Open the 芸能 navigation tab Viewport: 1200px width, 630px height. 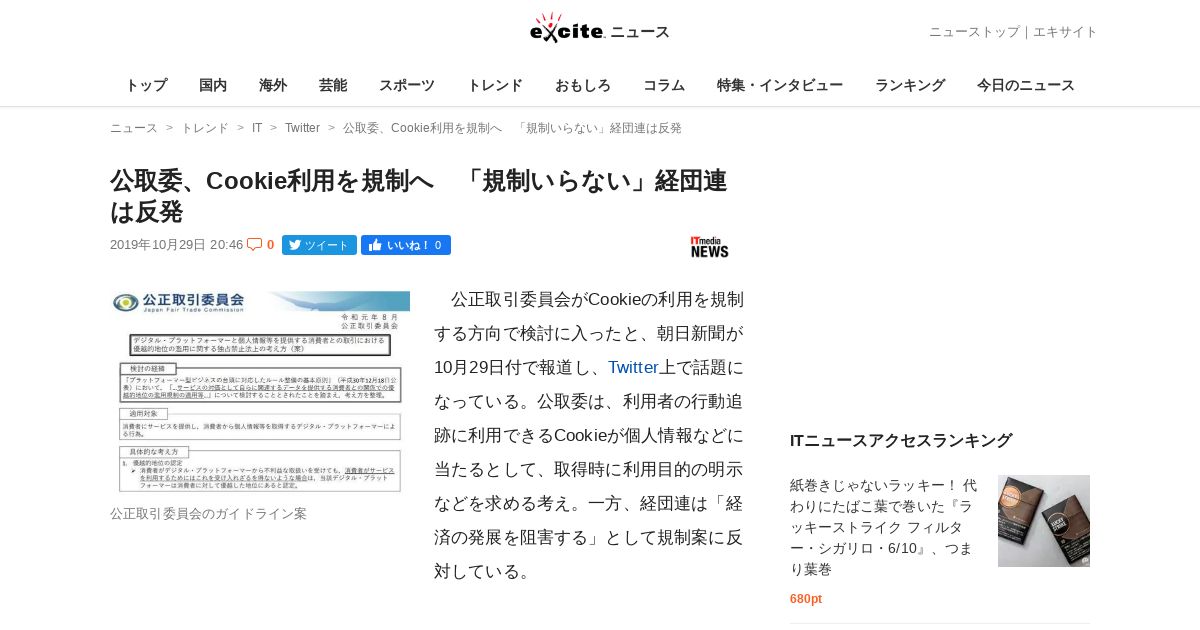pyautogui.click(x=333, y=85)
